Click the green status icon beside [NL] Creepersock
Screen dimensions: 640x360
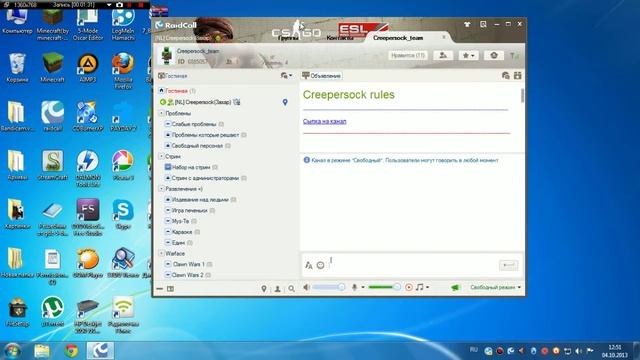[x=163, y=102]
